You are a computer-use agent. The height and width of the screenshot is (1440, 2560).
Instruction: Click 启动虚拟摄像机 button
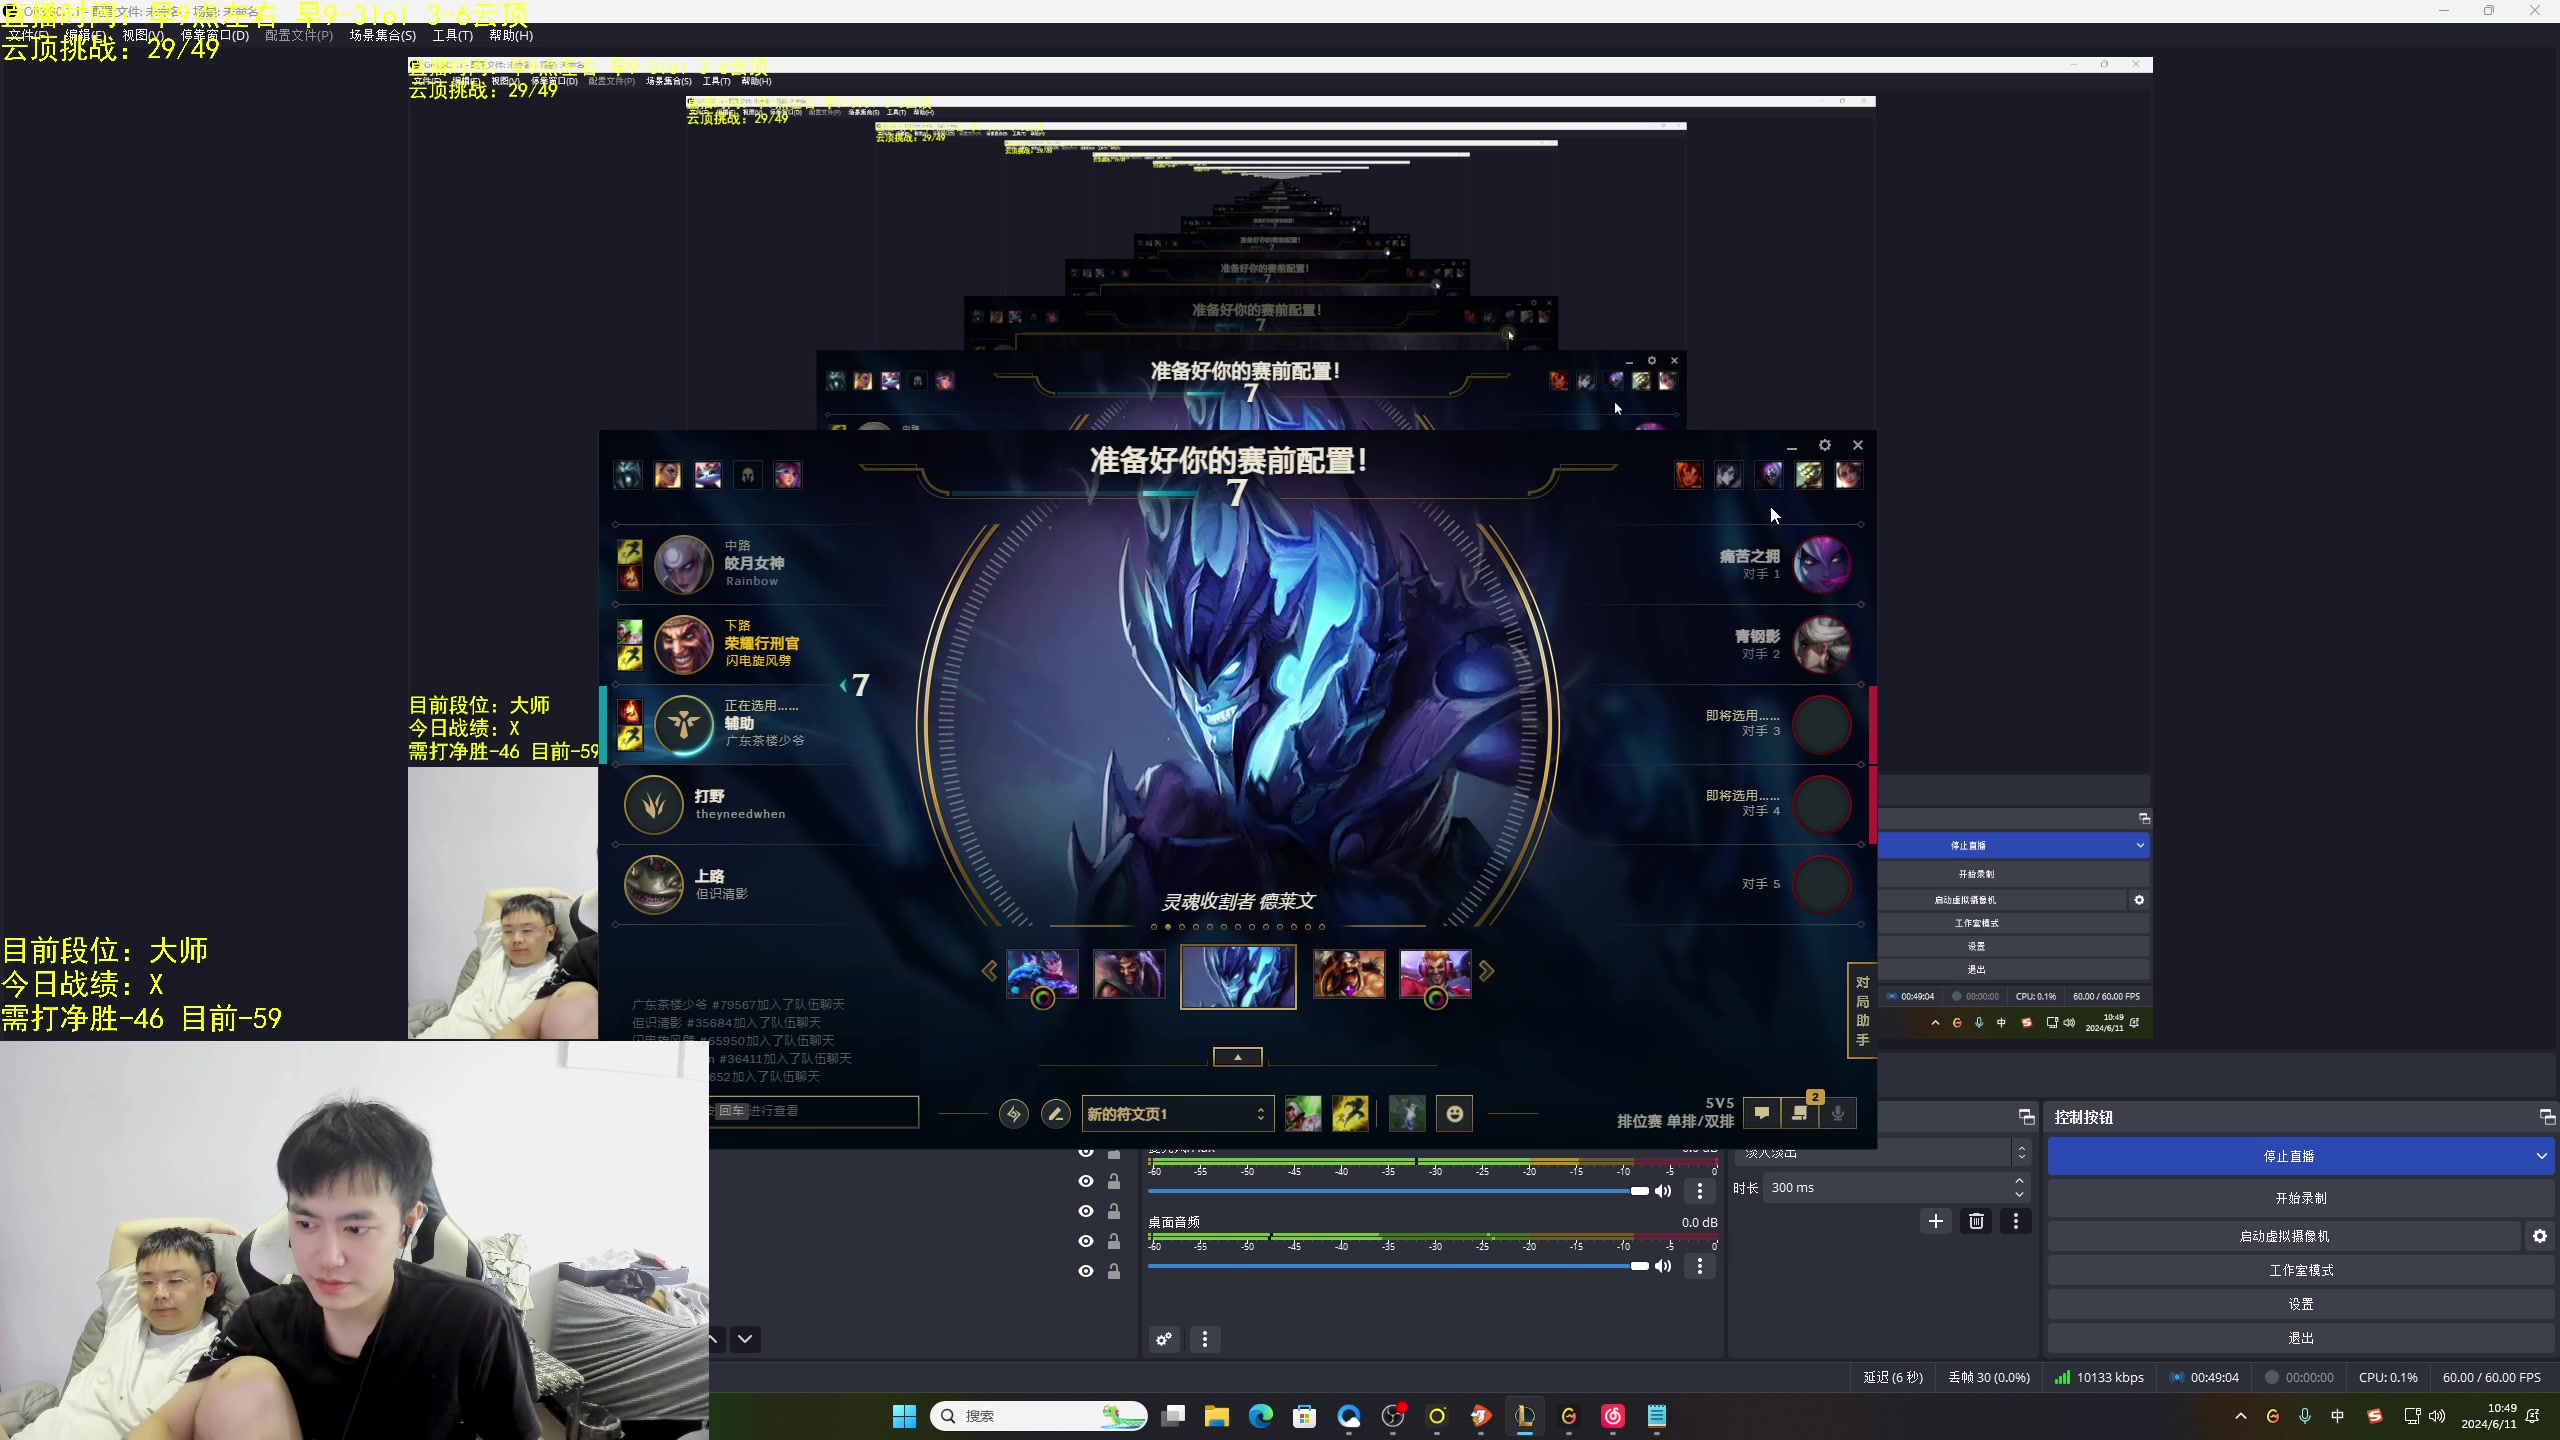click(x=2284, y=1236)
